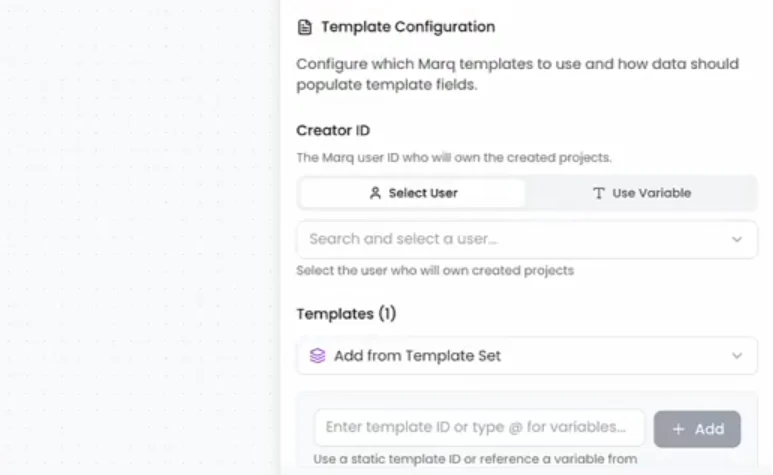Click the plus icon on Add button
This screenshot has width=773, height=475.
[x=678, y=429]
